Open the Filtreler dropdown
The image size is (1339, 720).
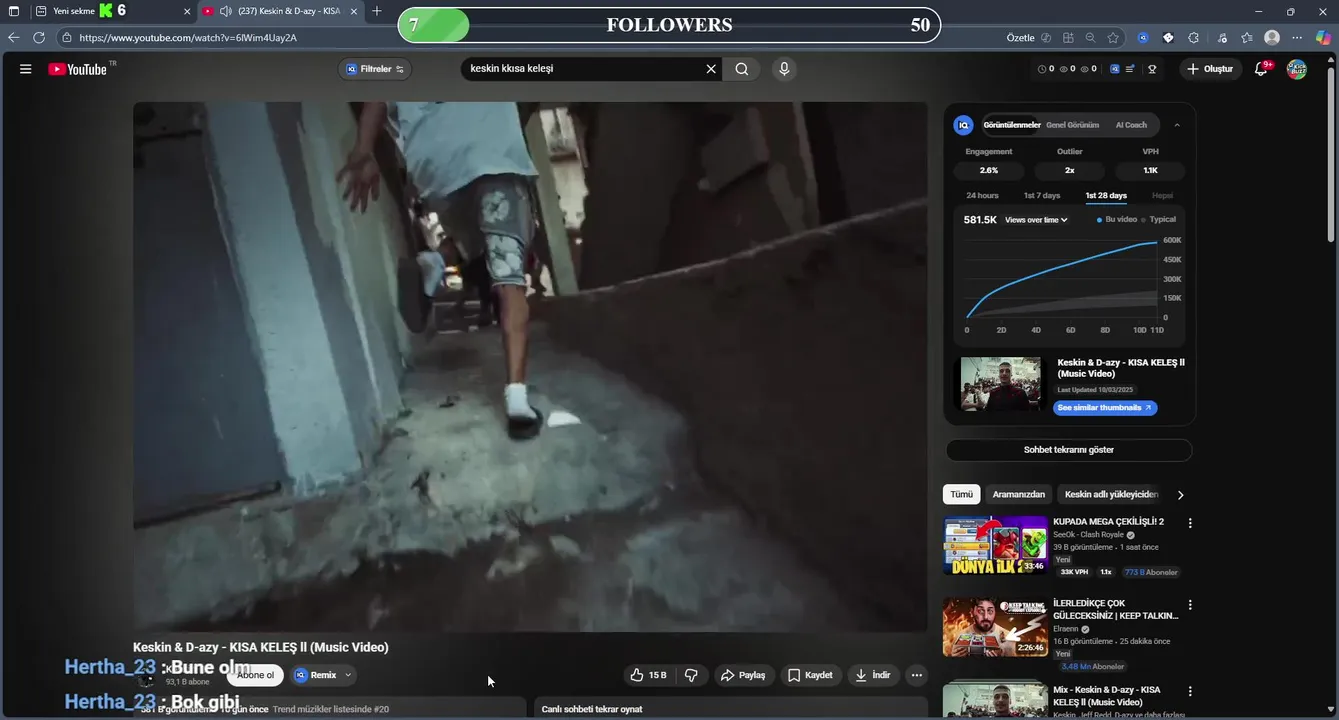(x=375, y=69)
